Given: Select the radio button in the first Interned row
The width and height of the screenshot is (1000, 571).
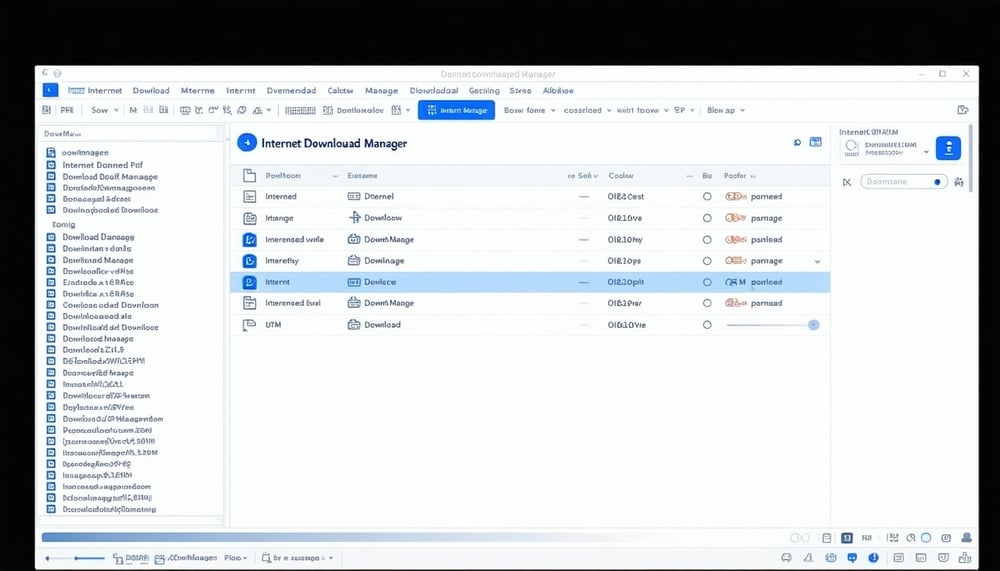Looking at the screenshot, I should [x=707, y=197].
